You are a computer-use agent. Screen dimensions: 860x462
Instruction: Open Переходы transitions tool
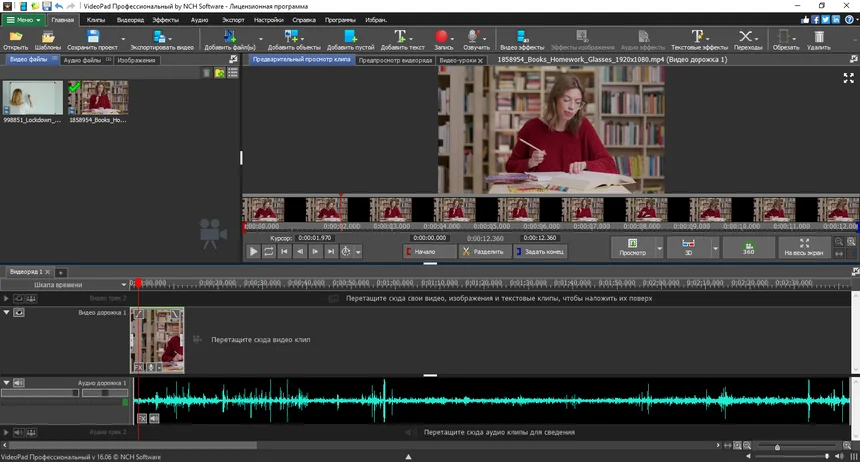pos(748,40)
